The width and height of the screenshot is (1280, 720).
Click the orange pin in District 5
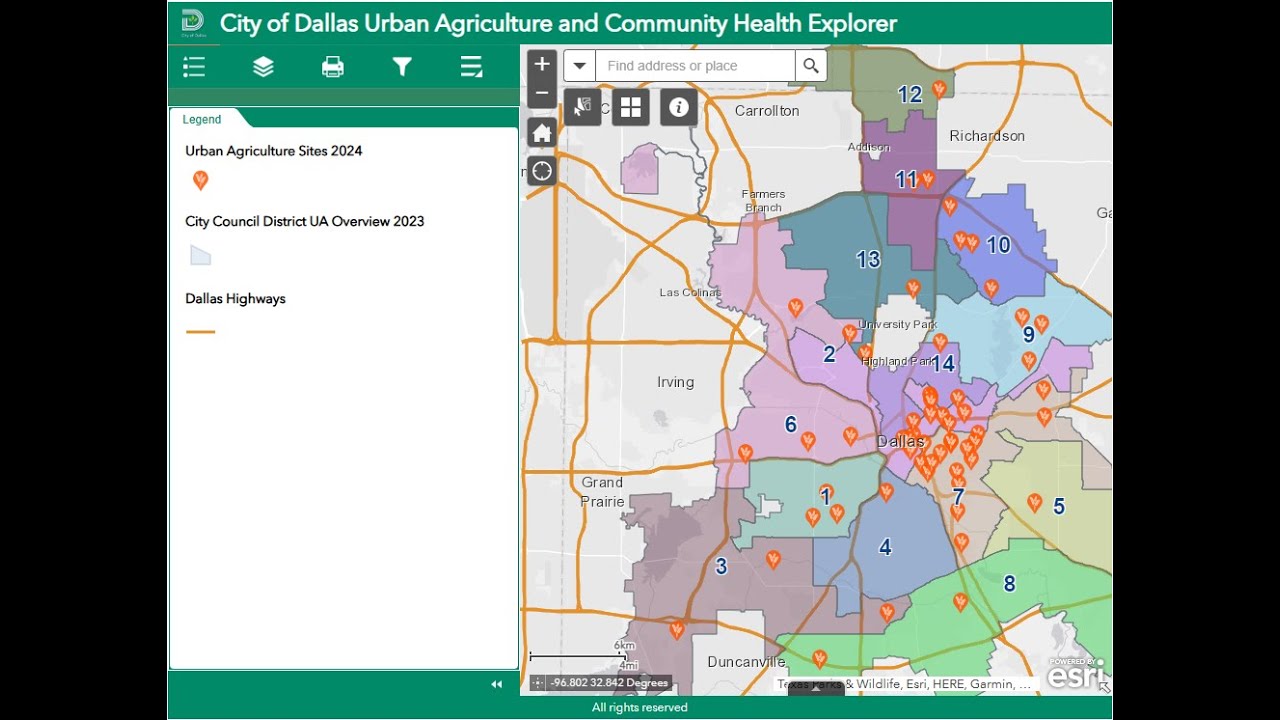point(1035,502)
